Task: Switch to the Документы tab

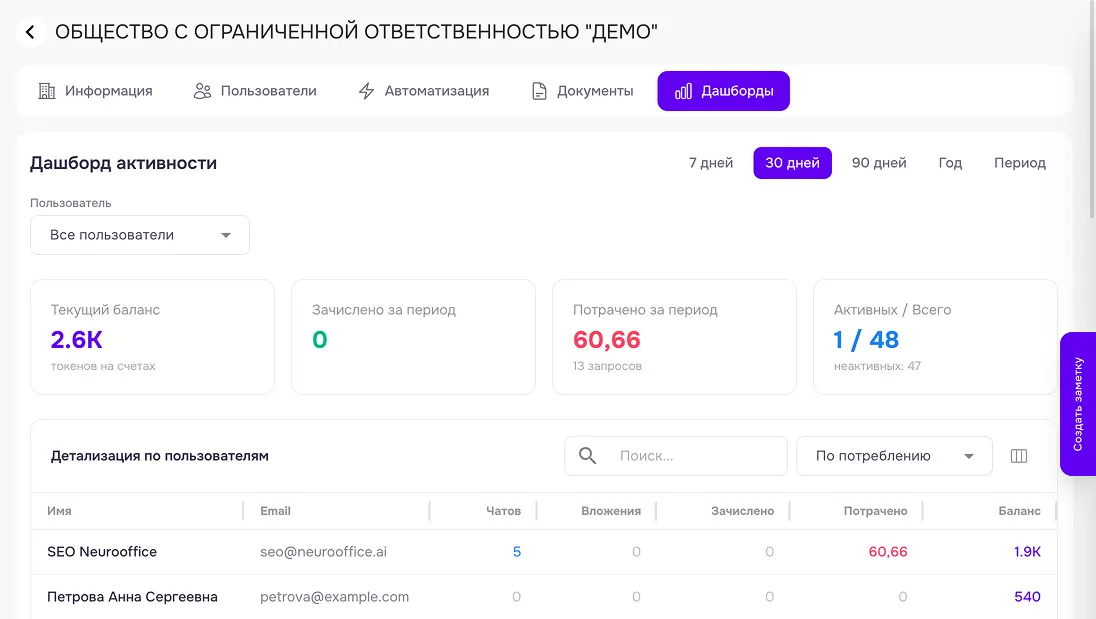Action: [582, 91]
